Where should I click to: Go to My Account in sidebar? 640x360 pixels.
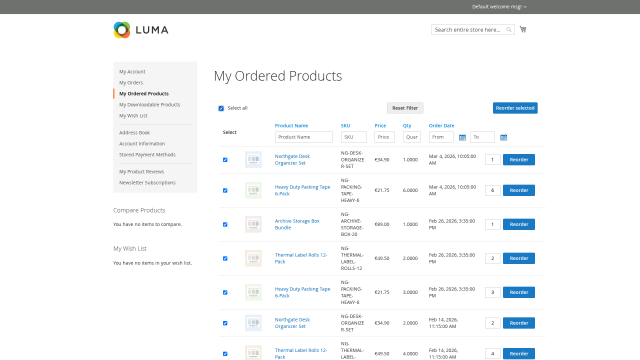point(132,71)
